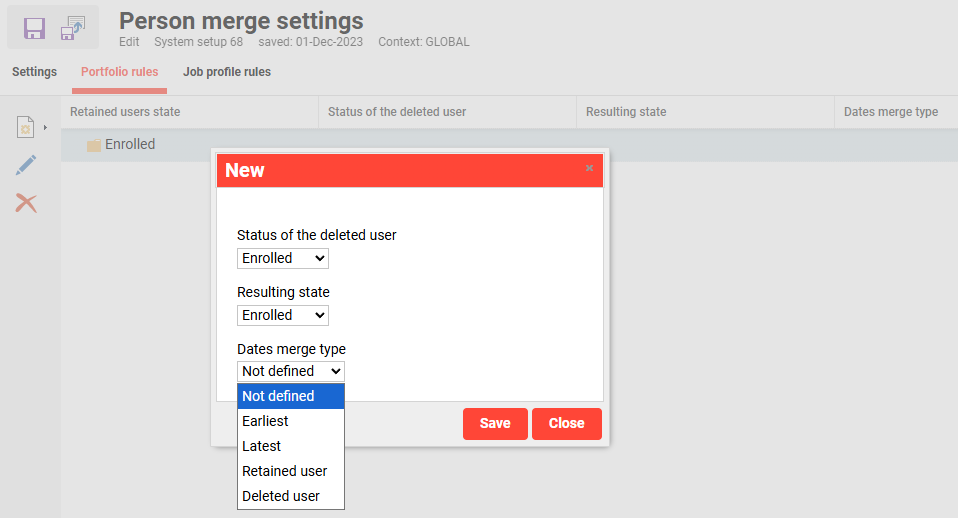Switch to the Job profile rules tab

tap(227, 72)
